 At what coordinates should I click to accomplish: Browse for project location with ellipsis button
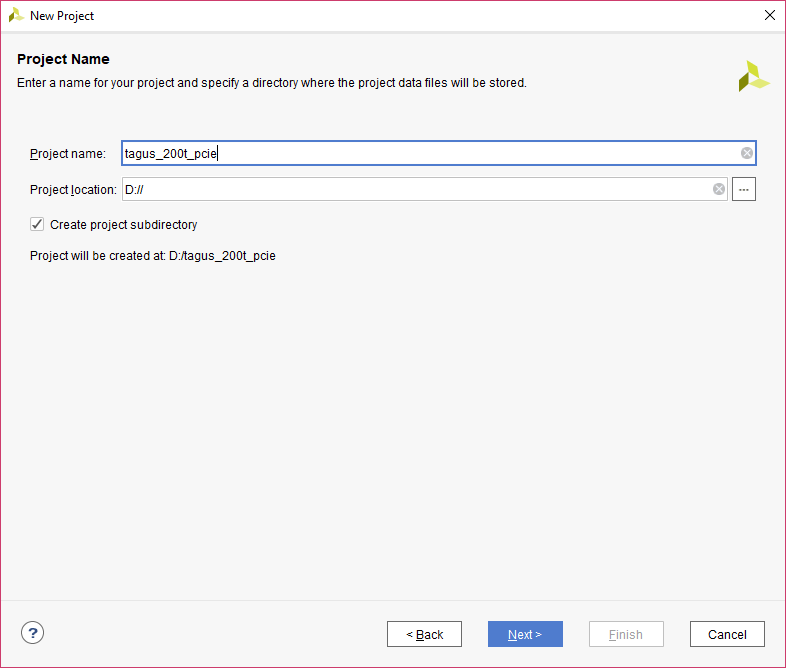743,189
